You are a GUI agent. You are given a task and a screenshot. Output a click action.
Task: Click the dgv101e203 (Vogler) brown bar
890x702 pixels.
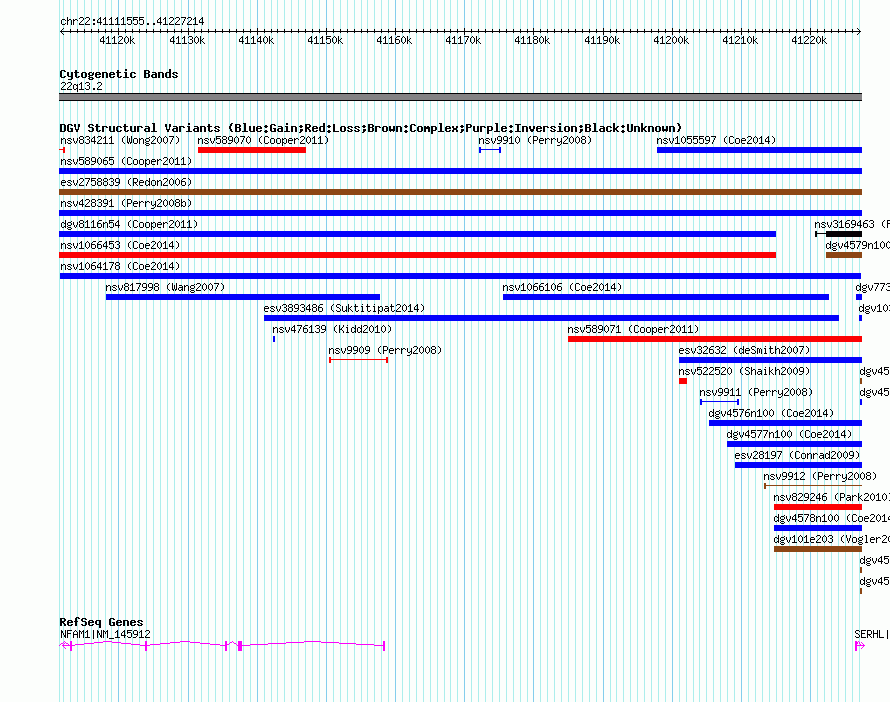coord(818,549)
